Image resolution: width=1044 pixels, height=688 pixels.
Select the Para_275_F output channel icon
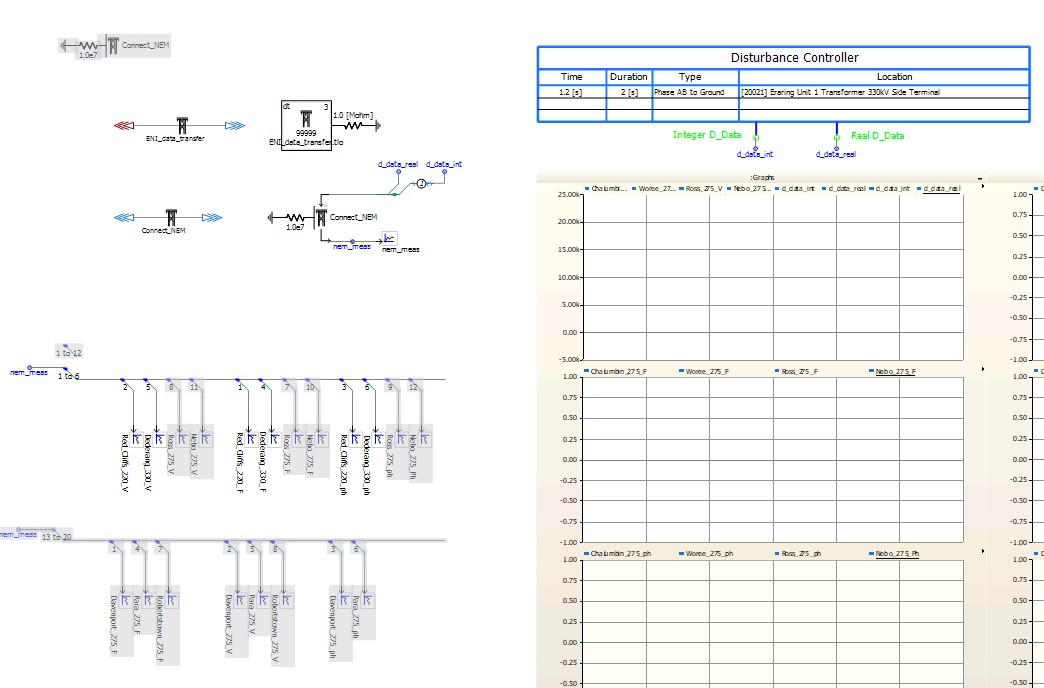click(148, 600)
